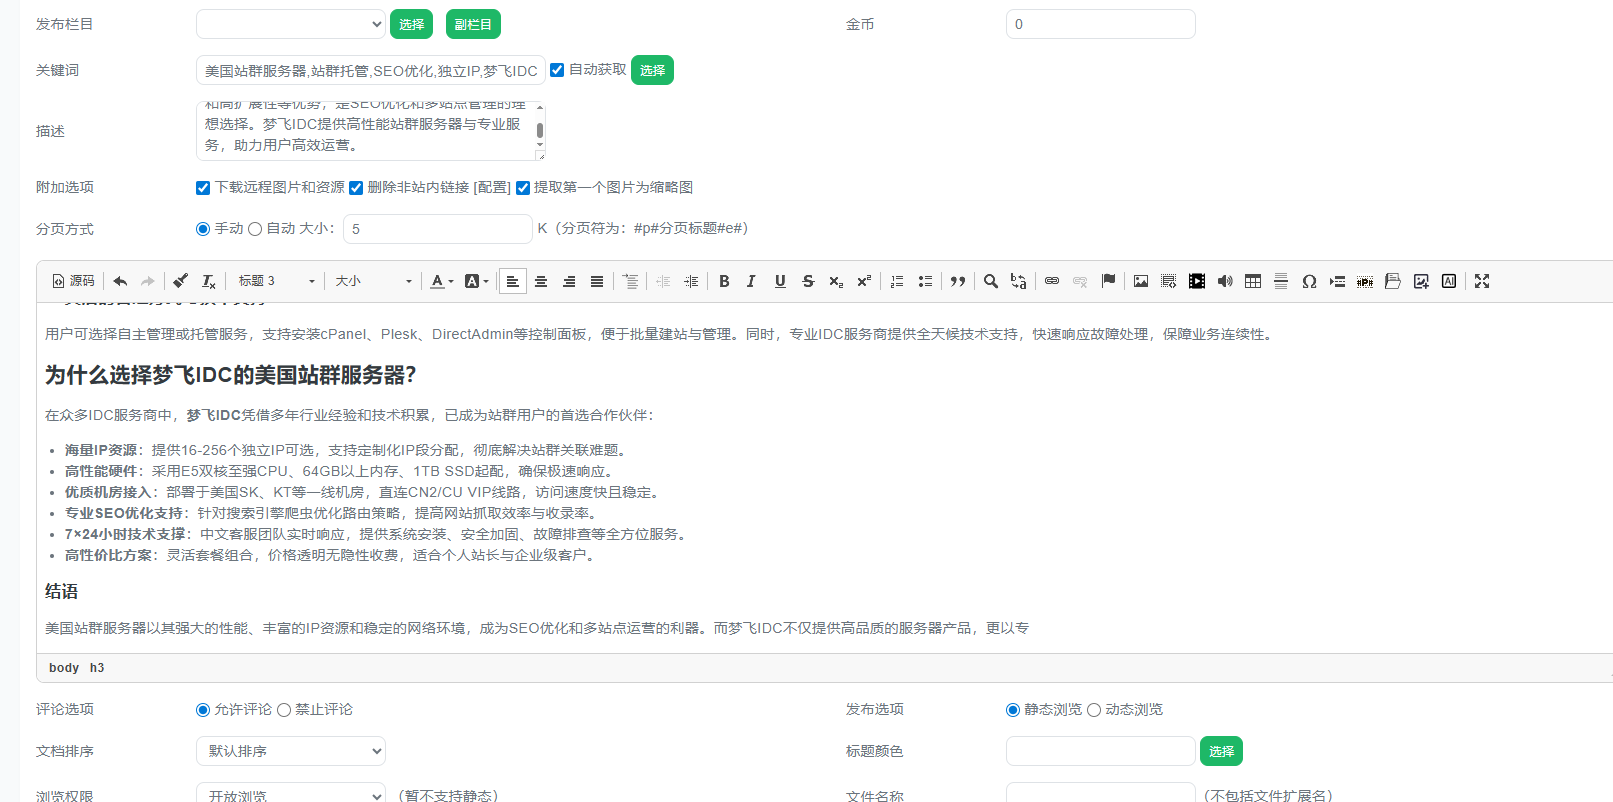This screenshot has width=1613, height=802.
Task: Insert a horizontal line
Action: (1281, 281)
